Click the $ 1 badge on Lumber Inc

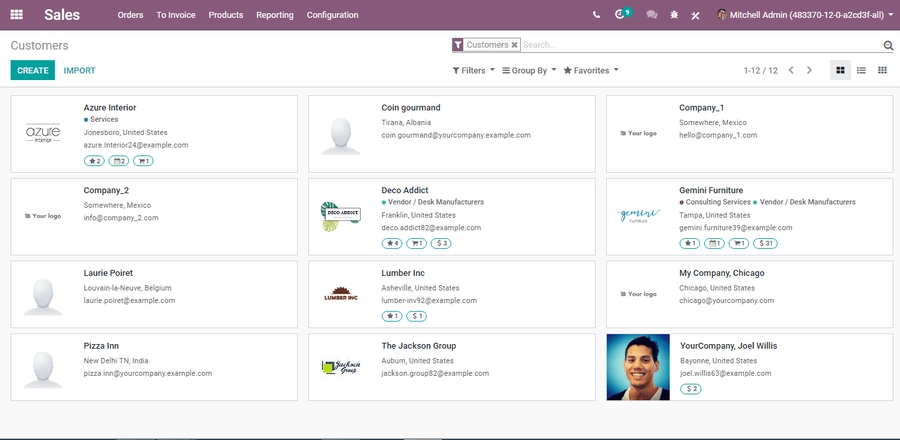pyautogui.click(x=417, y=316)
